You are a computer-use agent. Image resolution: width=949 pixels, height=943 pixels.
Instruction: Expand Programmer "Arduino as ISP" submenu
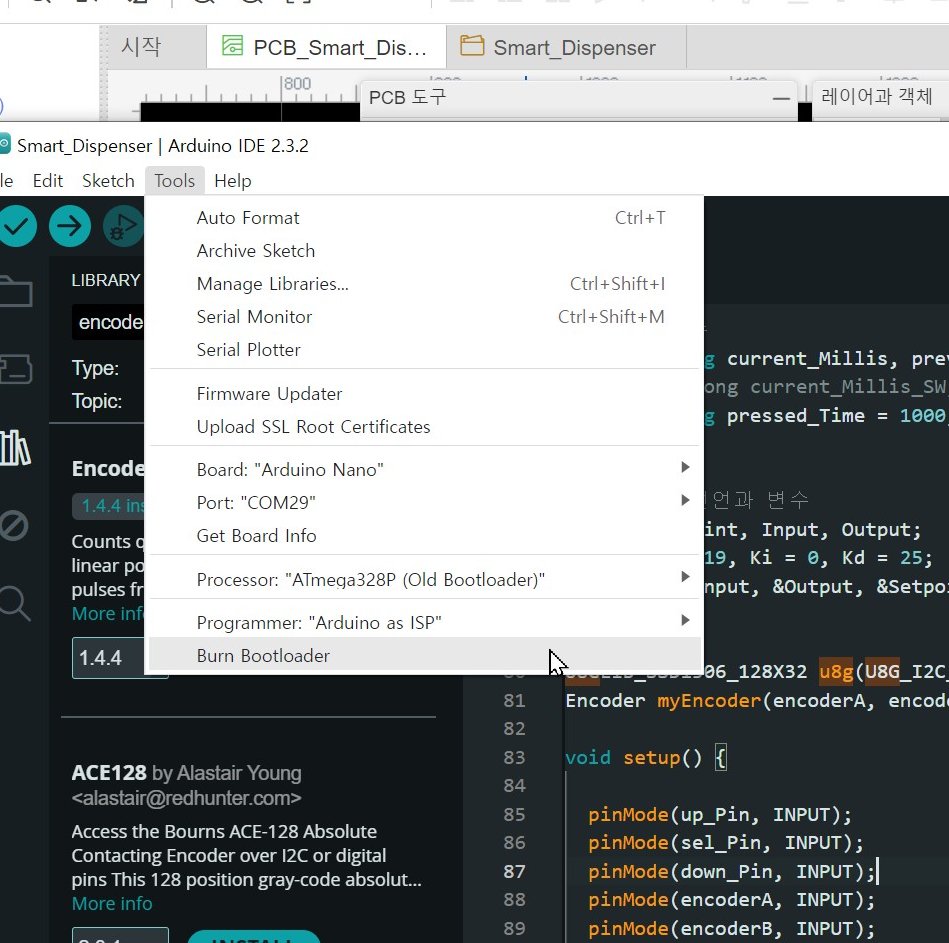pyautogui.click(x=425, y=623)
